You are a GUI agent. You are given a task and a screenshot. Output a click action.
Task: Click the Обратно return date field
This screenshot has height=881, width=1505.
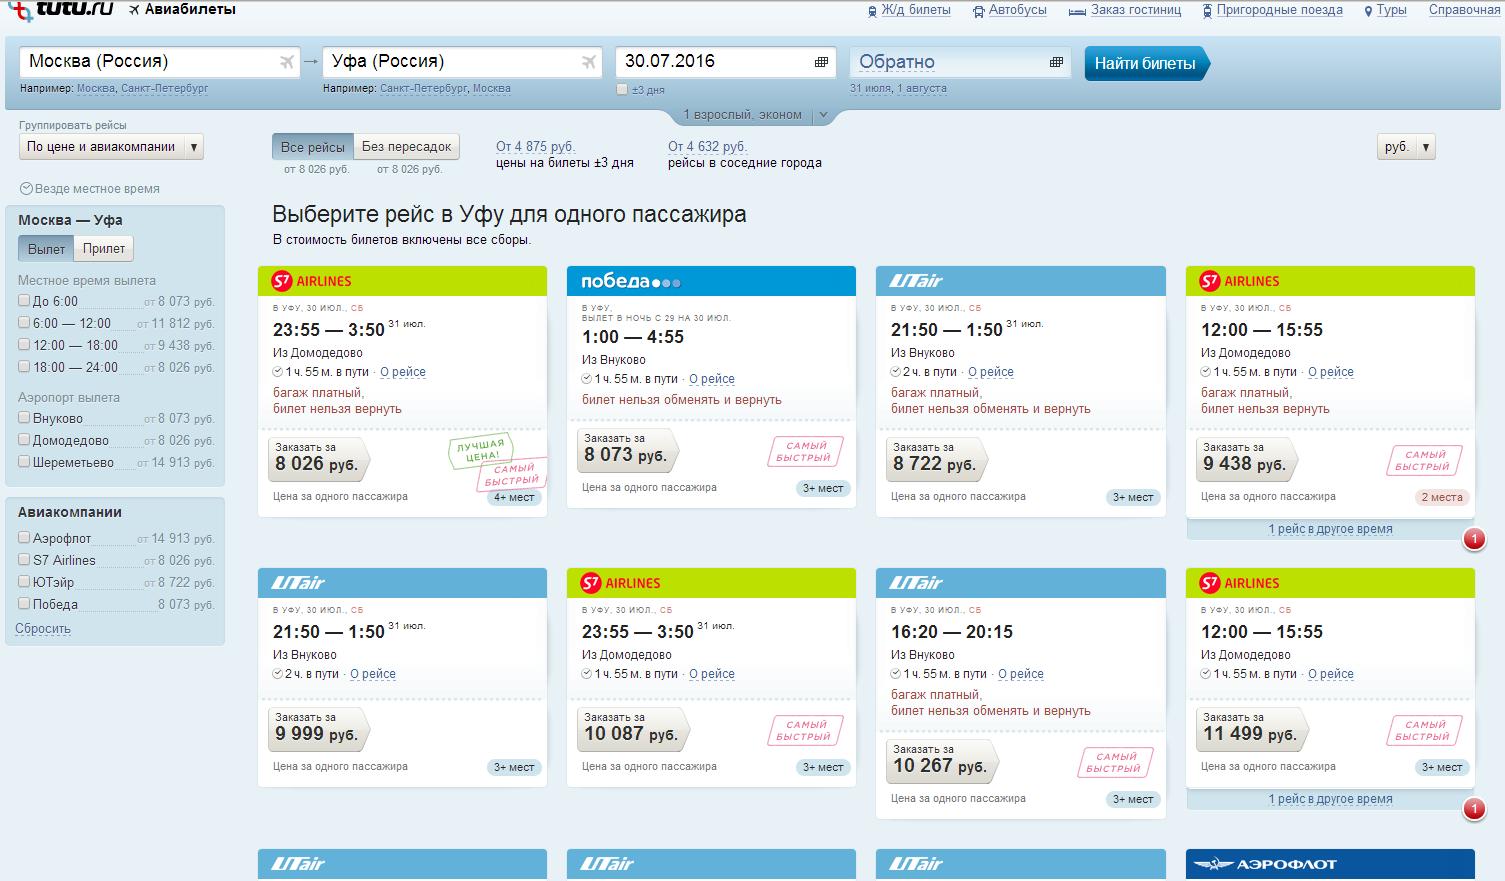960,62
